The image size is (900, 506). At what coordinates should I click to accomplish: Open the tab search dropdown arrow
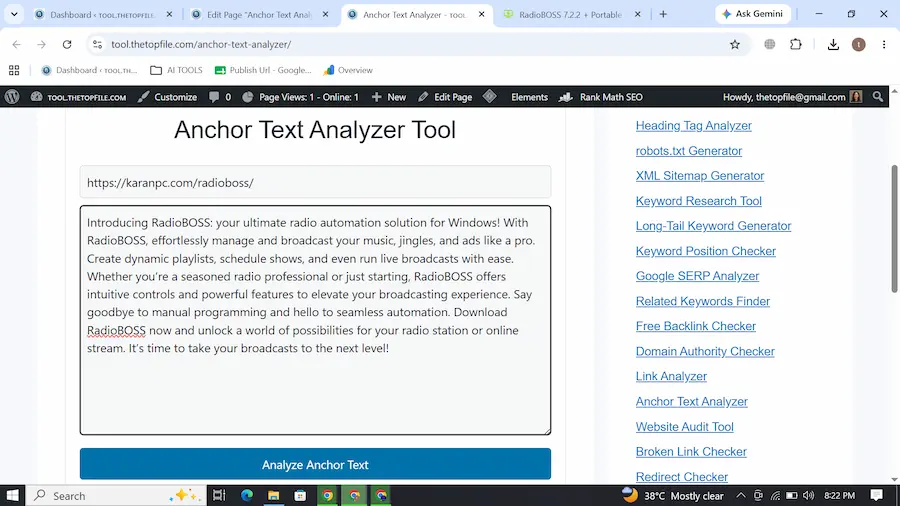click(14, 14)
